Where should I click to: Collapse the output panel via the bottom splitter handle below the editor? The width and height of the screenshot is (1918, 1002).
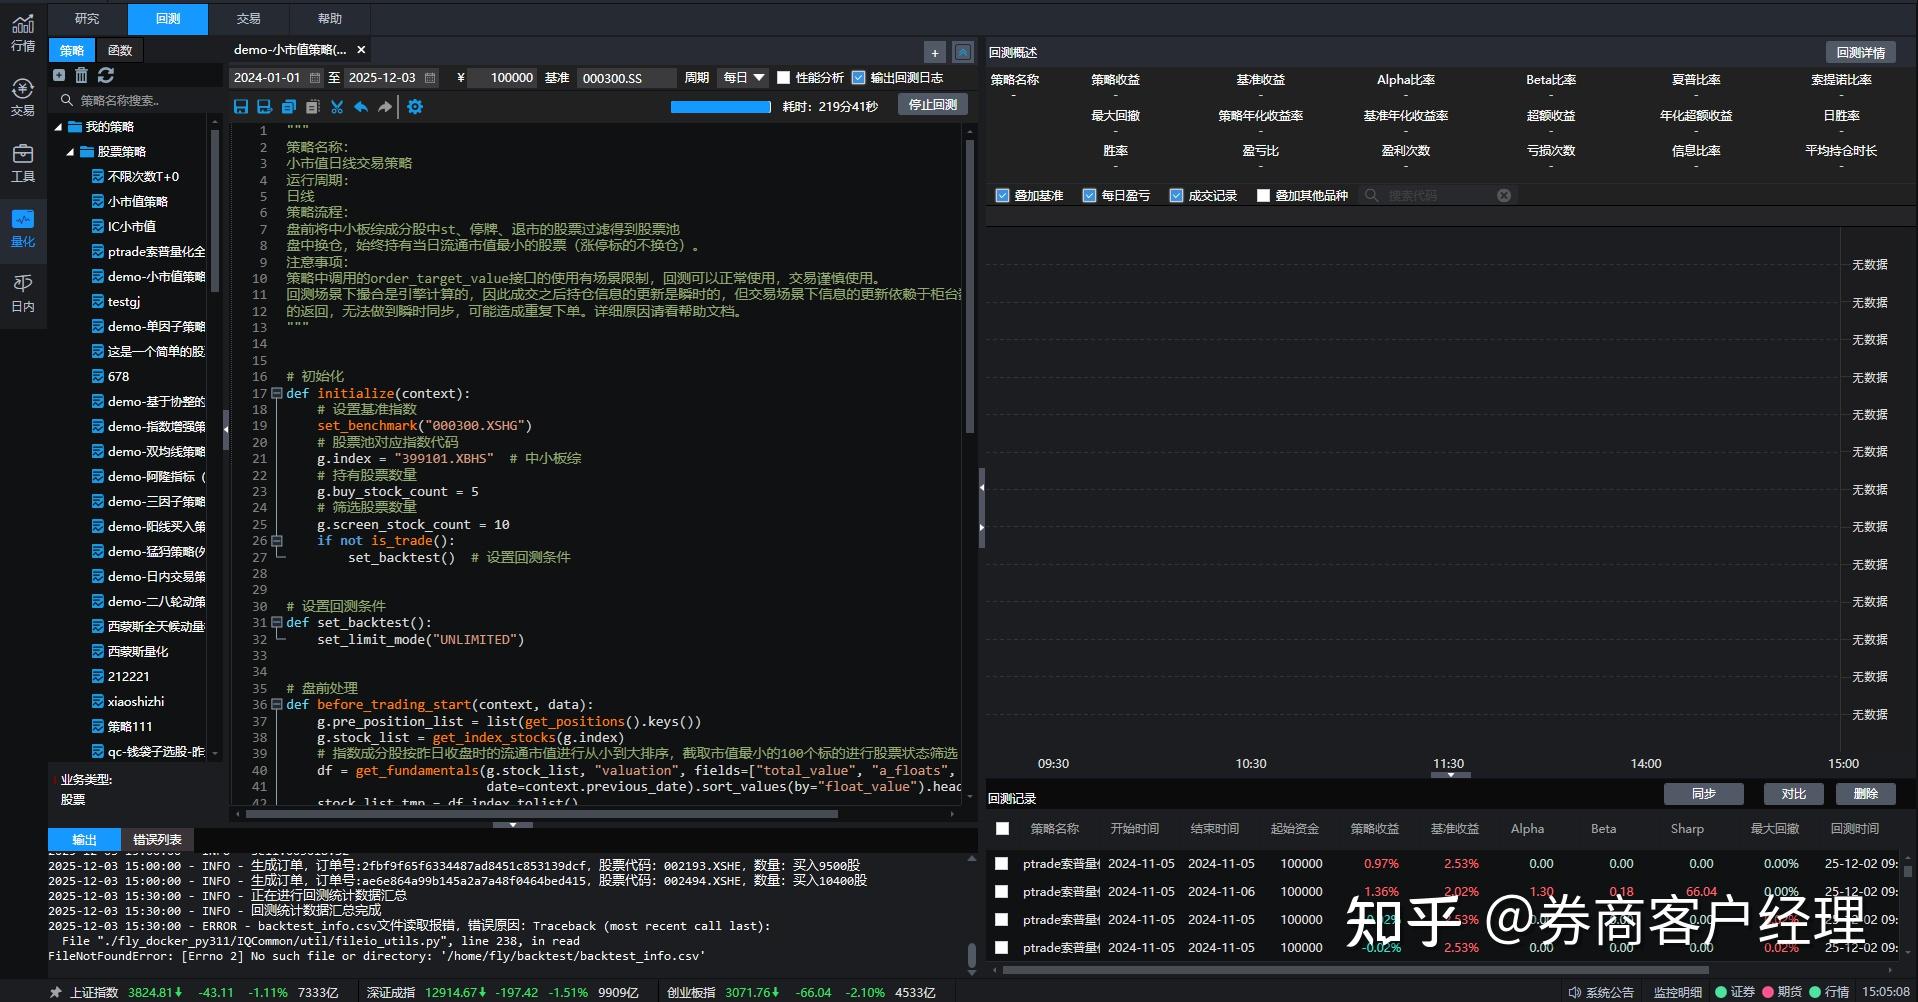click(x=512, y=824)
